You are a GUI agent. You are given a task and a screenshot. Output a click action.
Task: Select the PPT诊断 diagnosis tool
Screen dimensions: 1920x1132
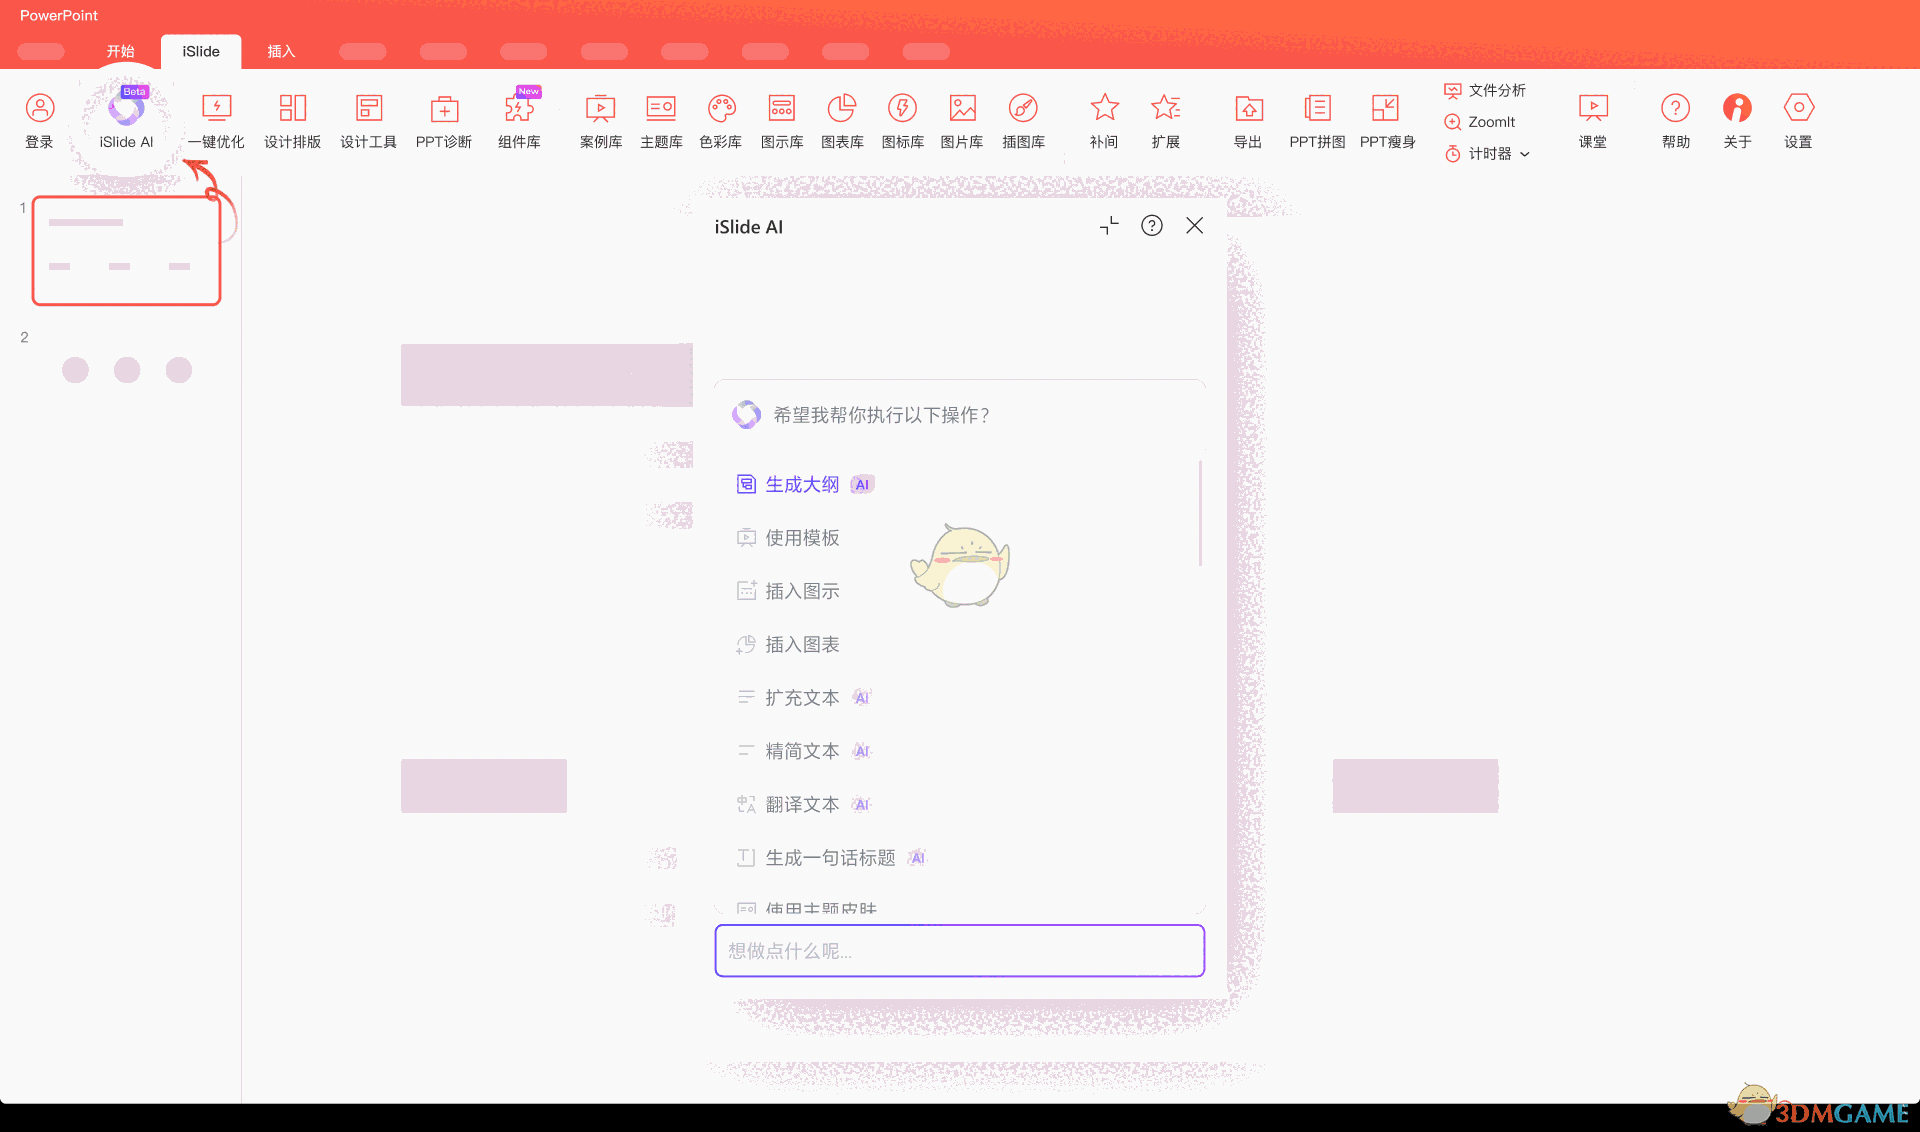443,120
